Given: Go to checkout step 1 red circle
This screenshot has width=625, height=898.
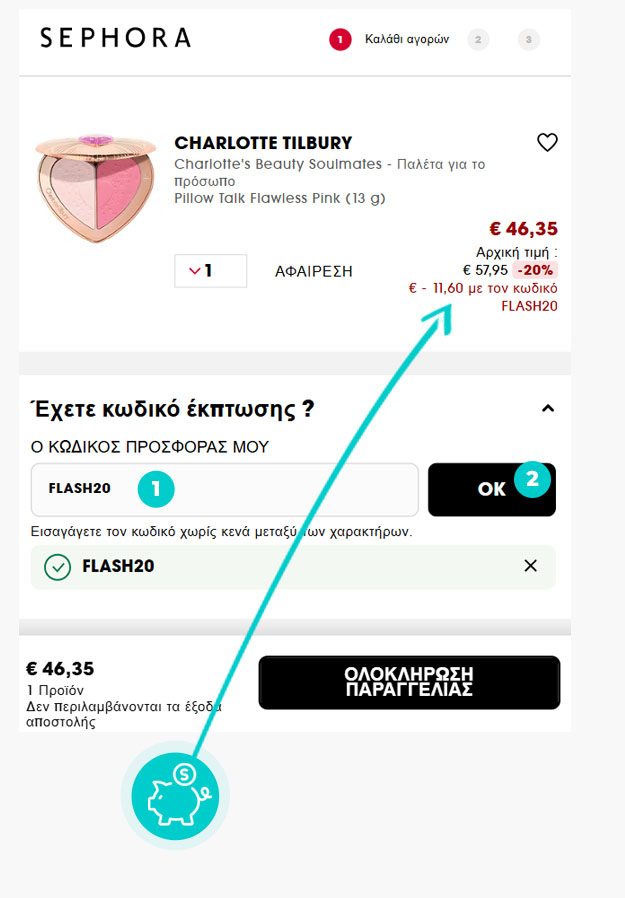Looking at the screenshot, I should (340, 40).
